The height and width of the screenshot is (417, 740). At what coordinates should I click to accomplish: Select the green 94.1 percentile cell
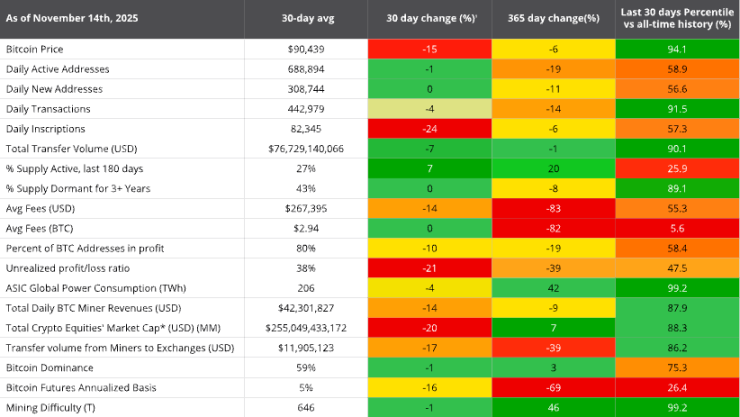pos(676,49)
